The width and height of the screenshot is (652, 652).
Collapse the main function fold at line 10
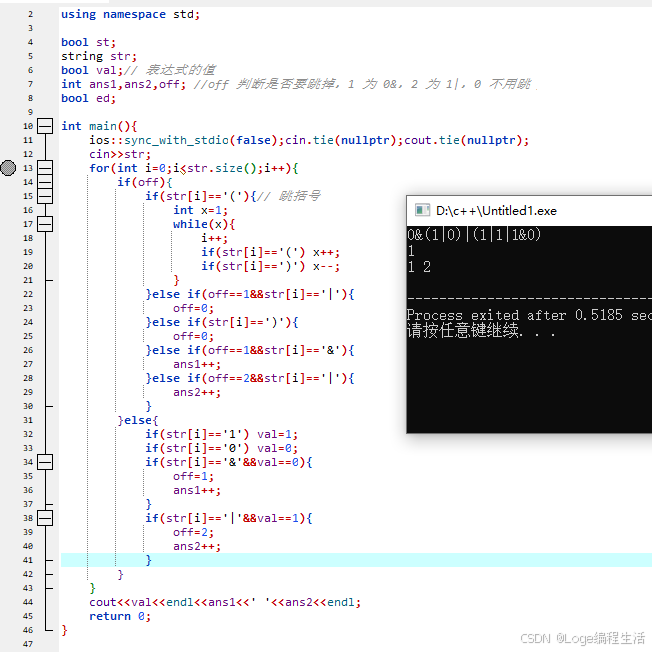45,126
